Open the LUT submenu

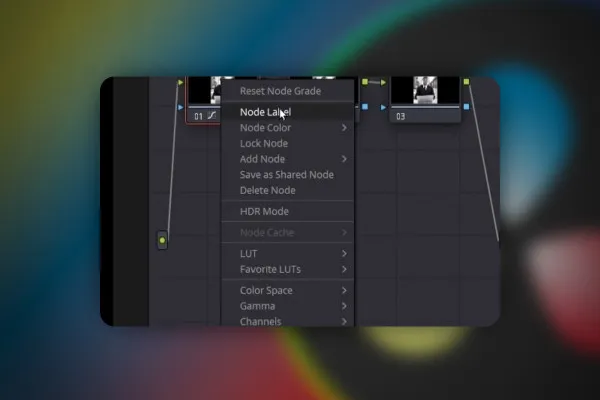pyautogui.click(x=288, y=254)
